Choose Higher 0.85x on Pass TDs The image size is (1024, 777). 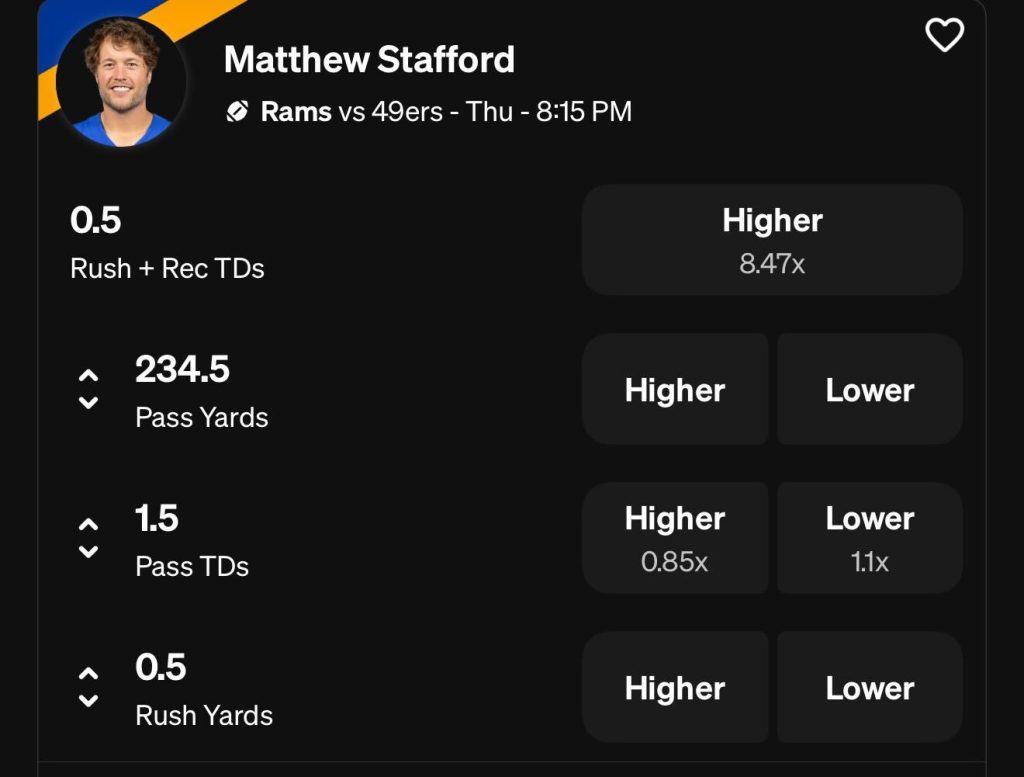click(x=675, y=538)
